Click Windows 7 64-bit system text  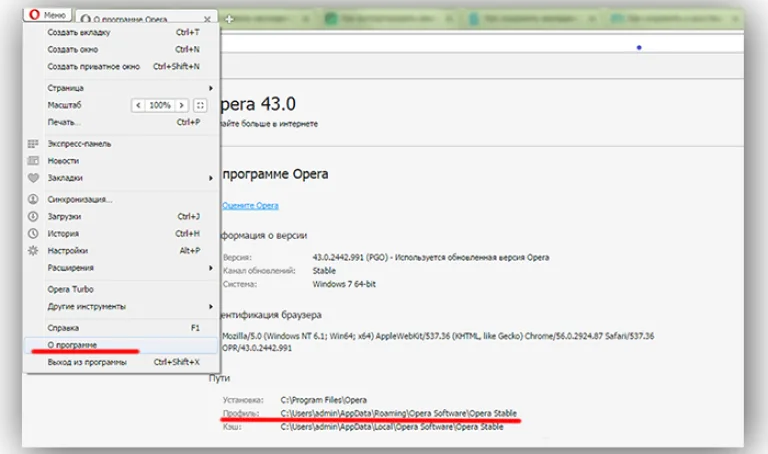click(344, 284)
